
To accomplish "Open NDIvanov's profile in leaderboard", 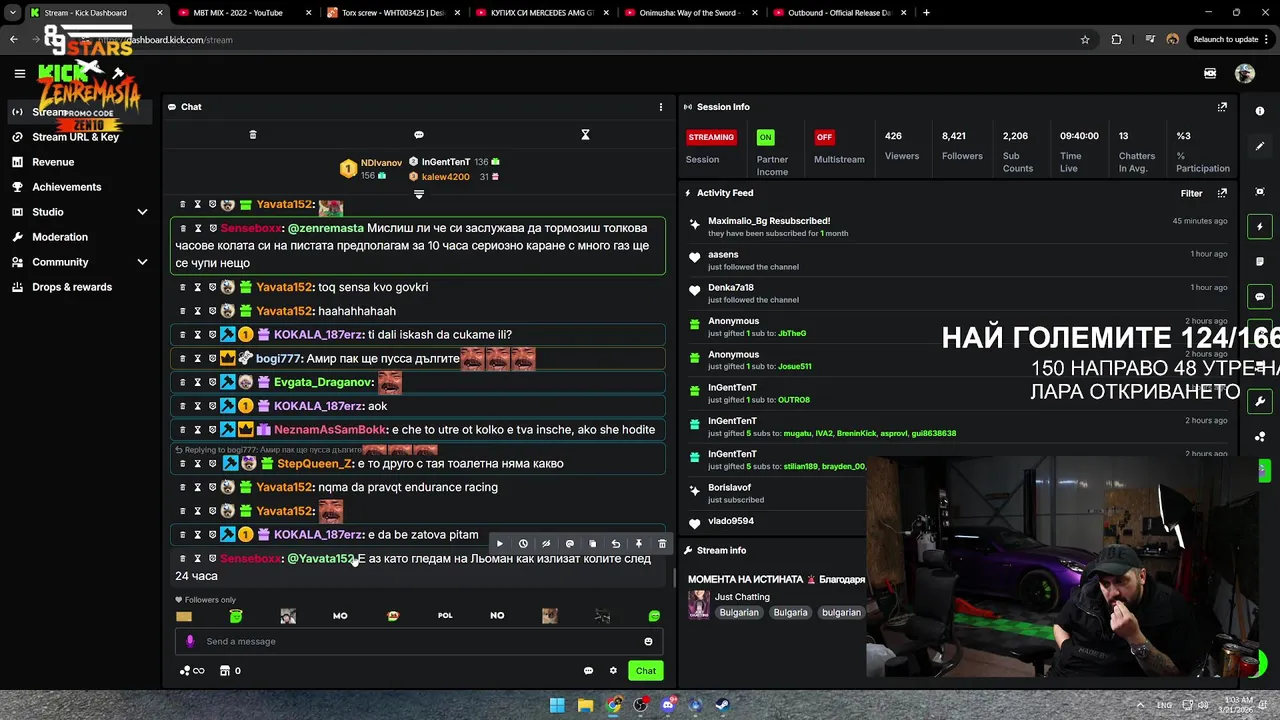I will tap(381, 162).
